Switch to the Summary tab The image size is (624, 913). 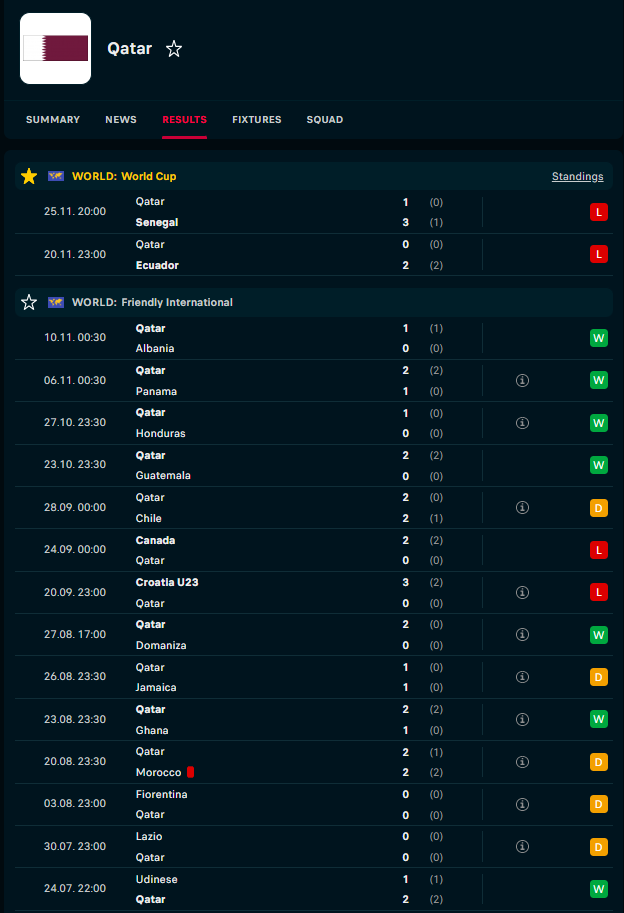(53, 120)
